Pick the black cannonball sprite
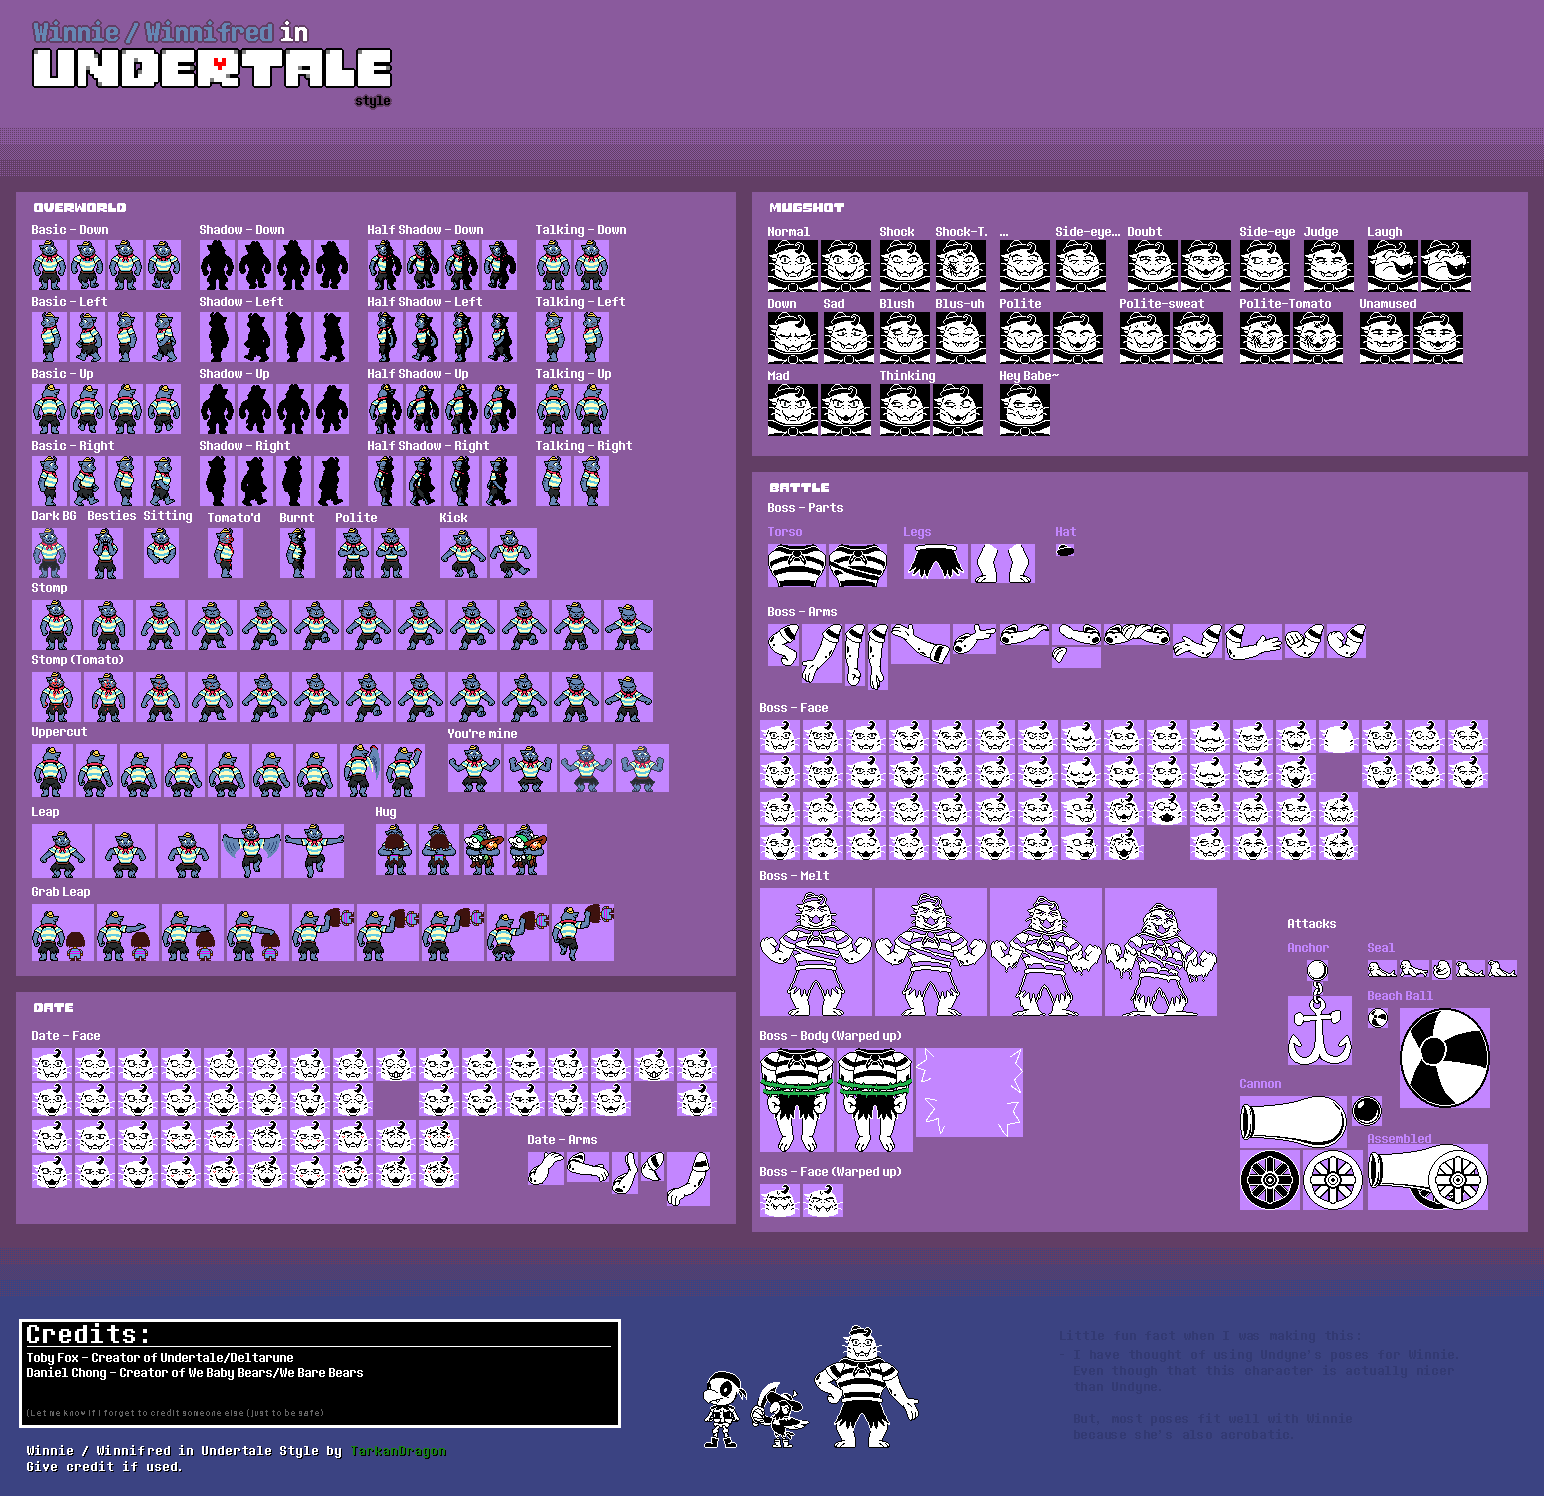This screenshot has width=1544, height=1496. click(1367, 1110)
